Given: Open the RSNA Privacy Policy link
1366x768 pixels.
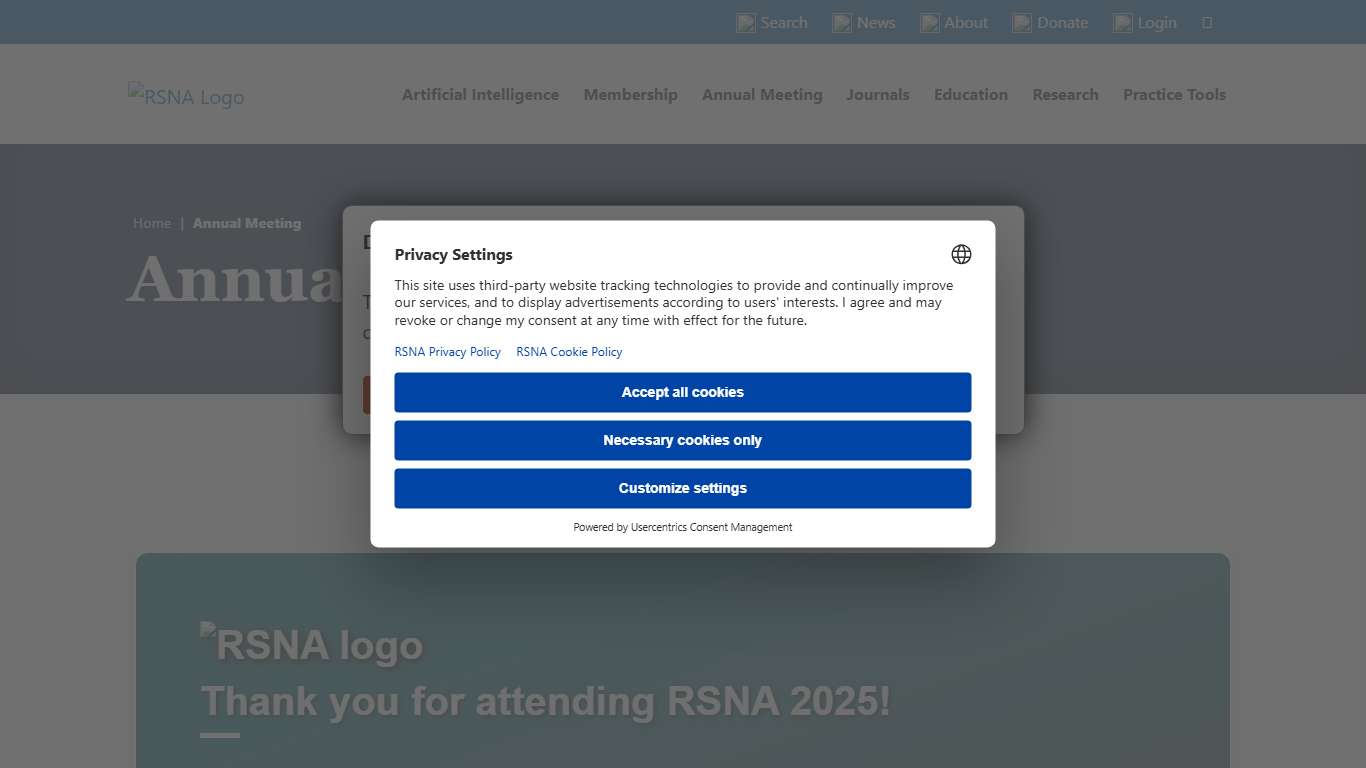Looking at the screenshot, I should pyautogui.click(x=447, y=351).
